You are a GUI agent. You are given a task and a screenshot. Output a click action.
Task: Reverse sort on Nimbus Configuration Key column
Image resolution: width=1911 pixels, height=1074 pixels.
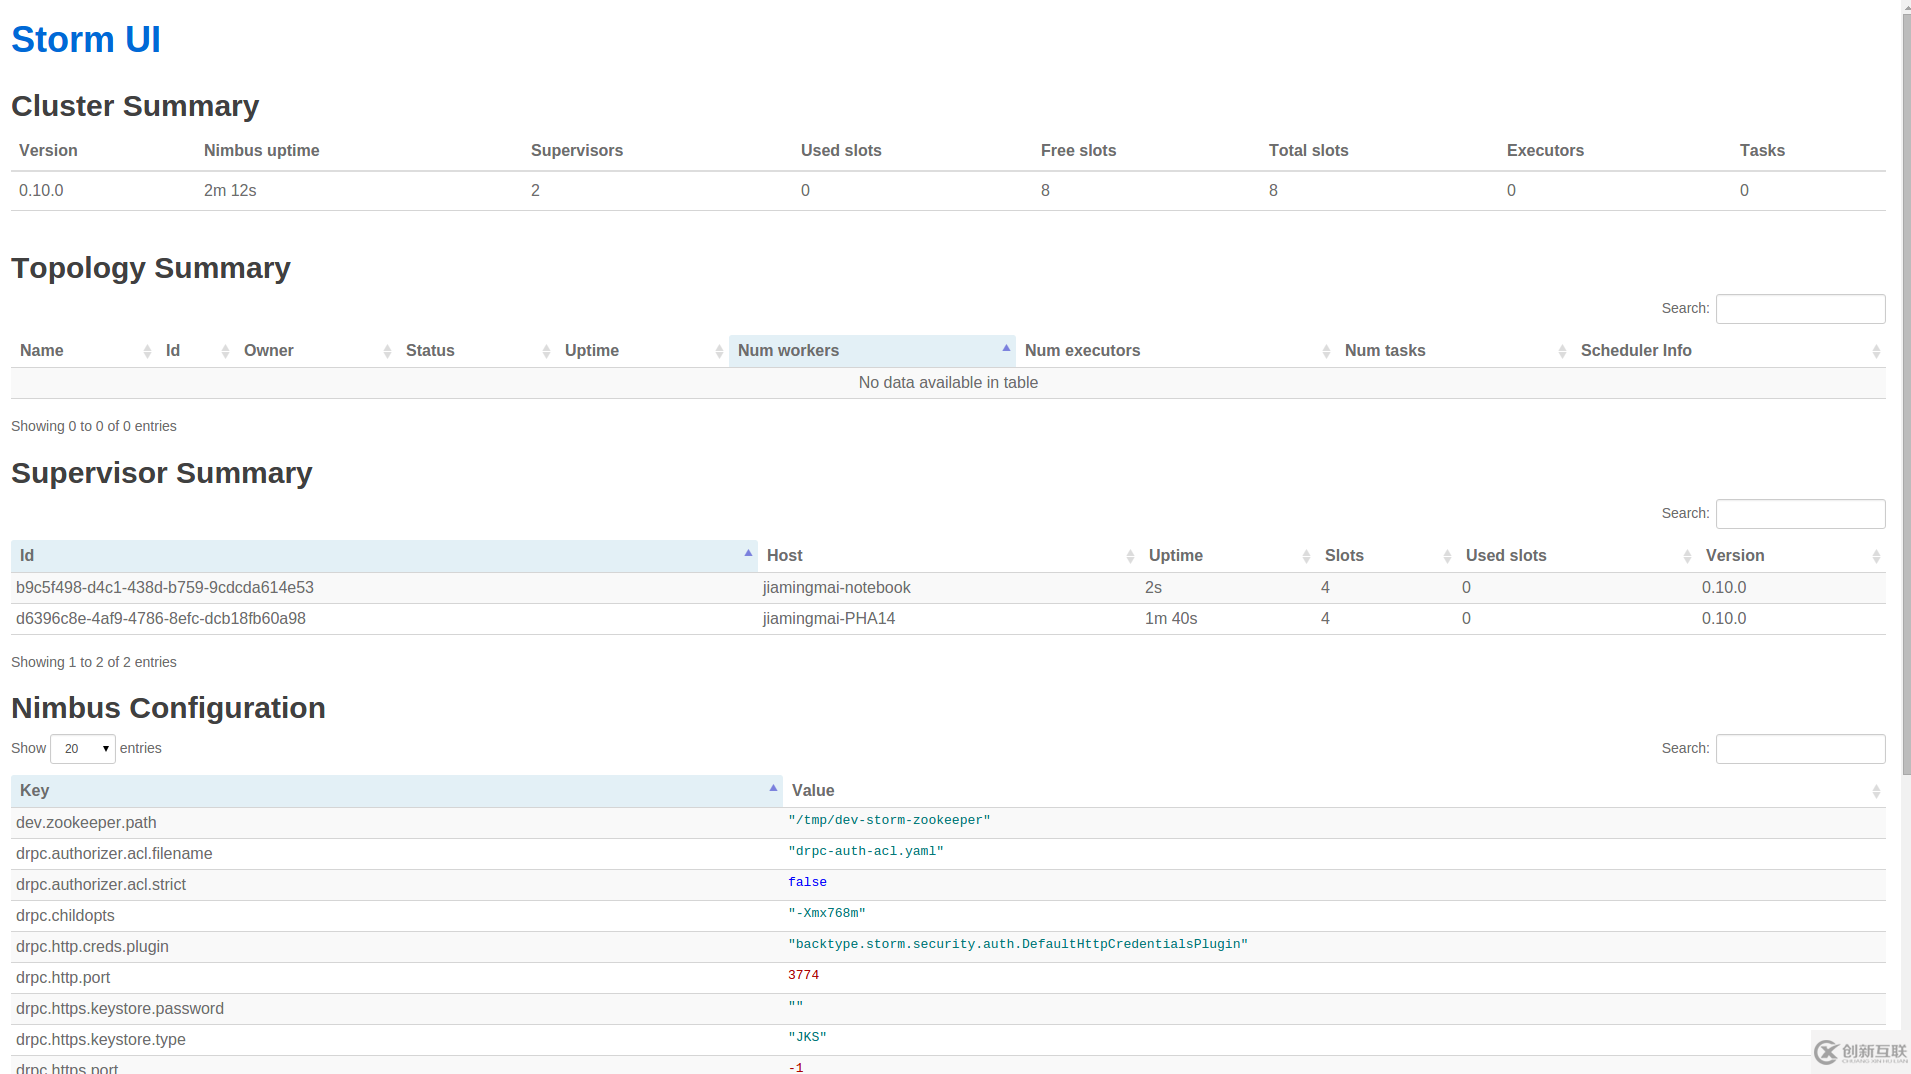pyautogui.click(x=397, y=791)
